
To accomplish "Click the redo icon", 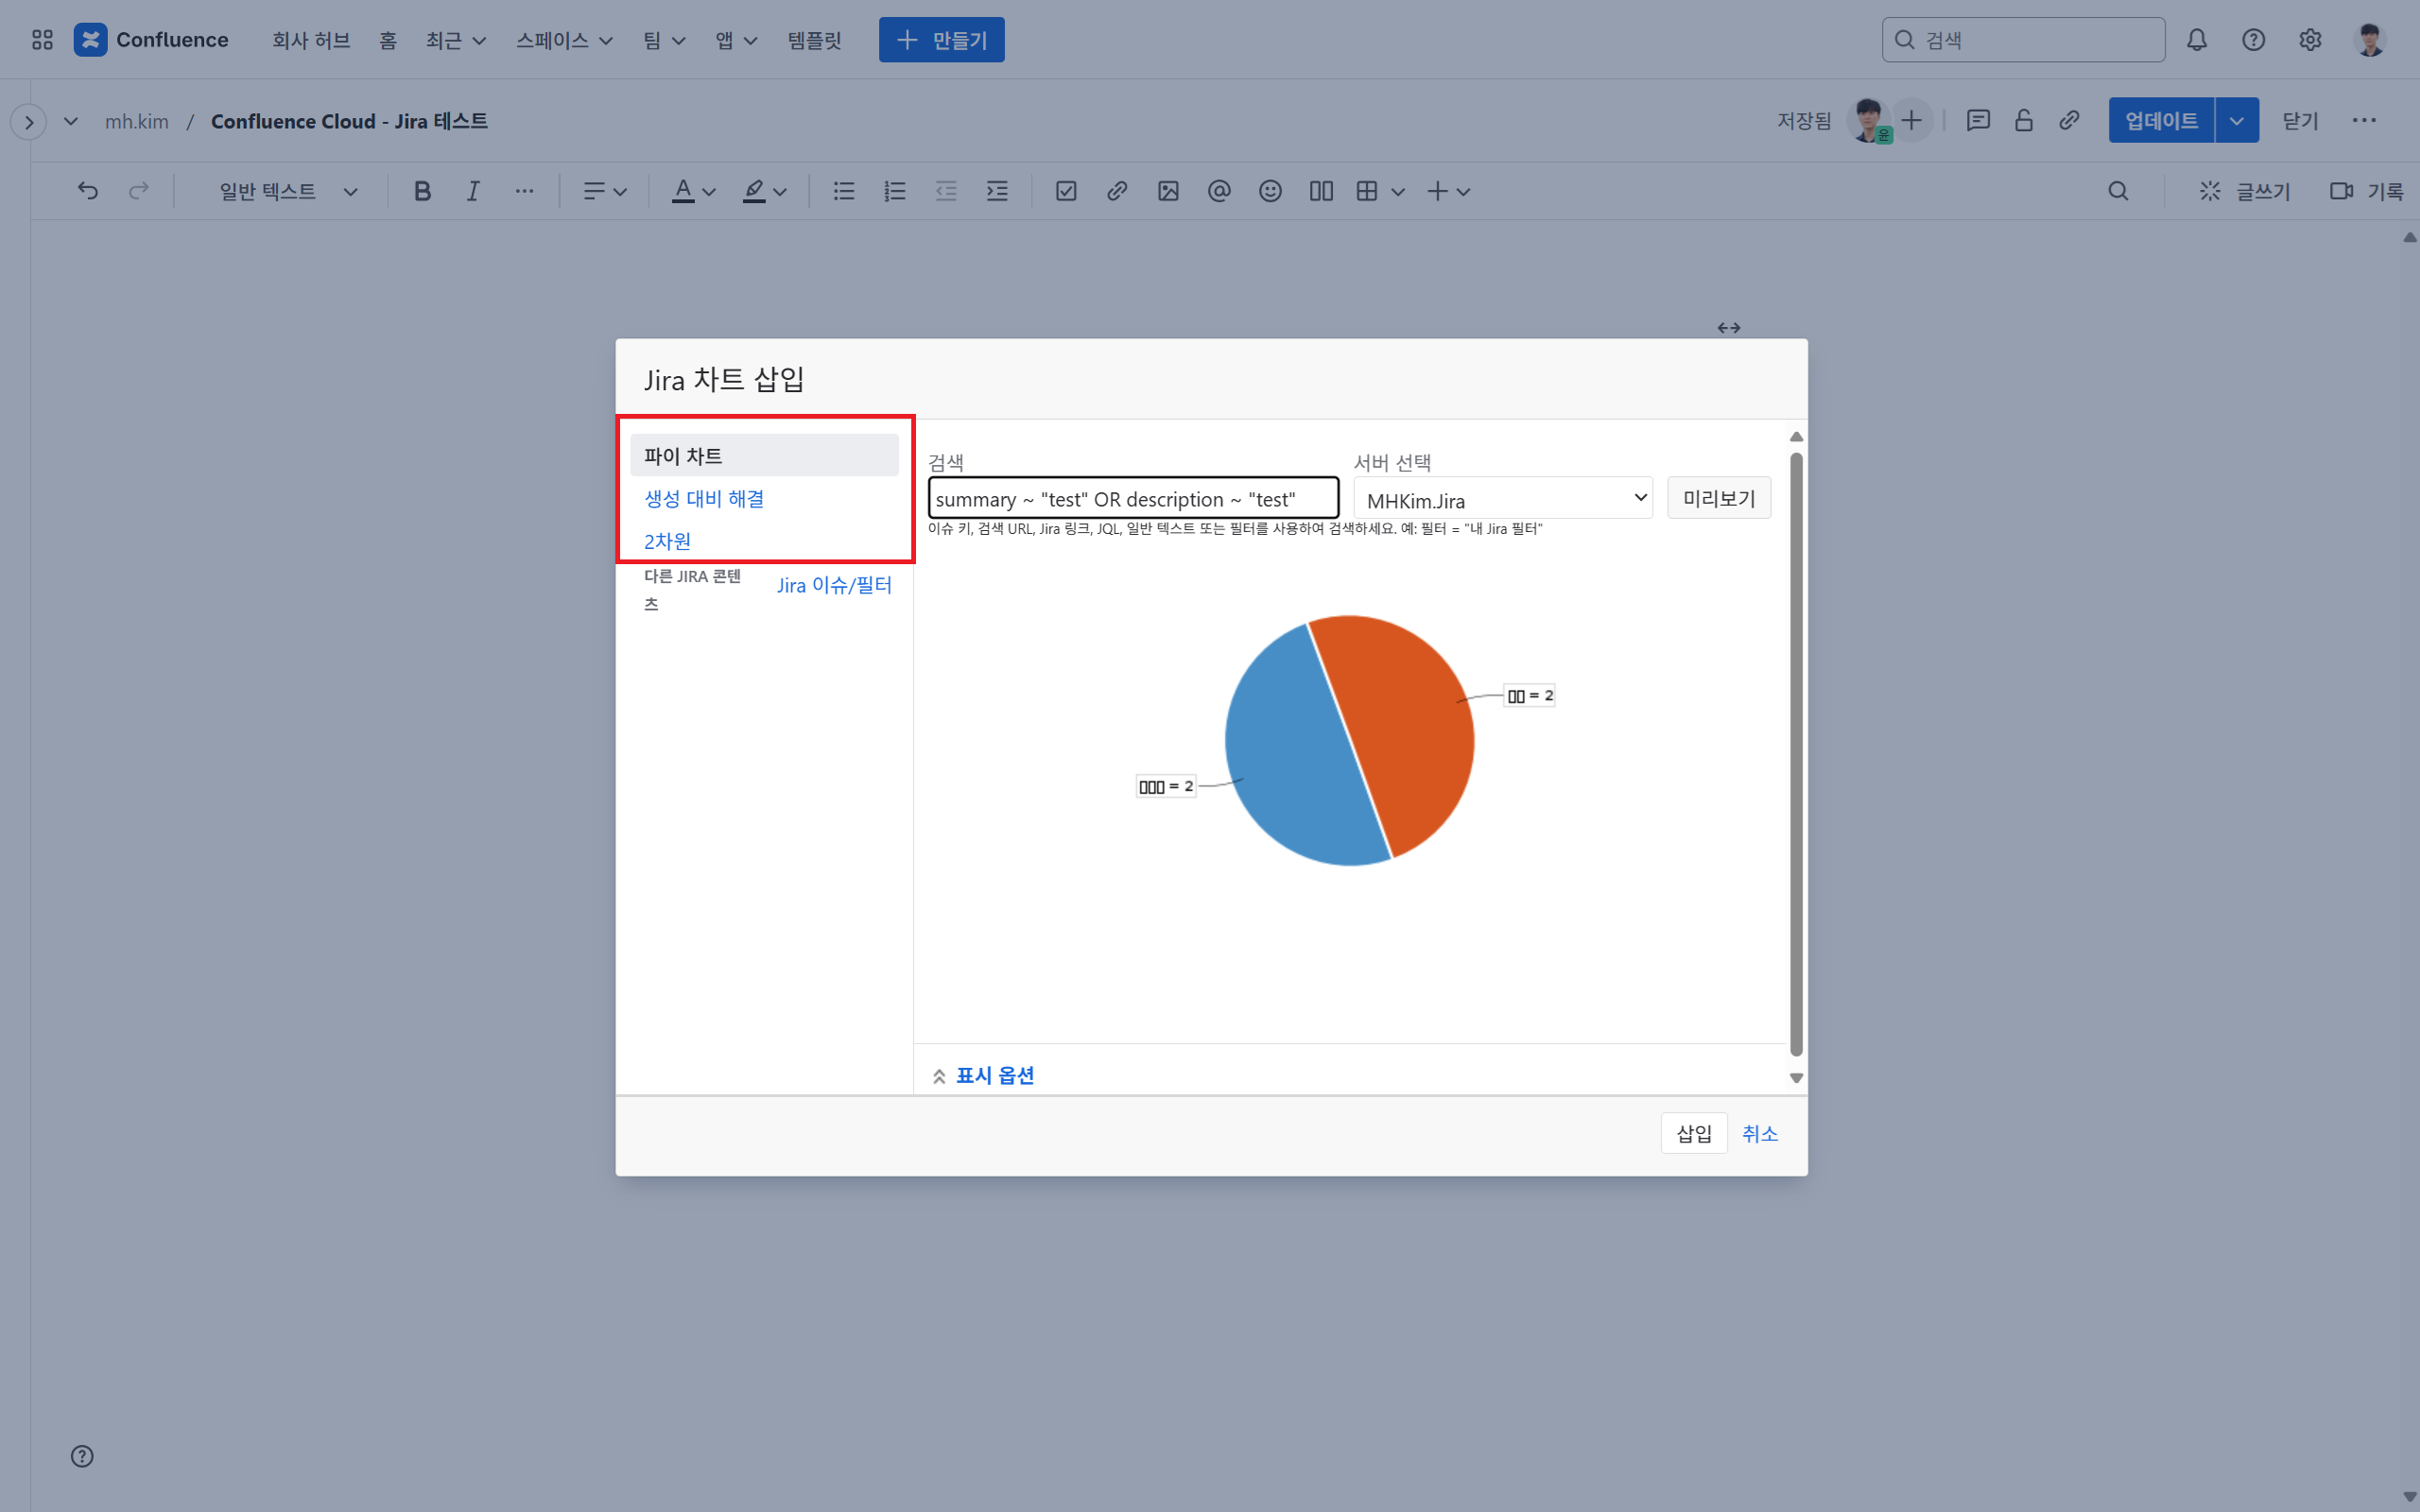I will pos(139,191).
